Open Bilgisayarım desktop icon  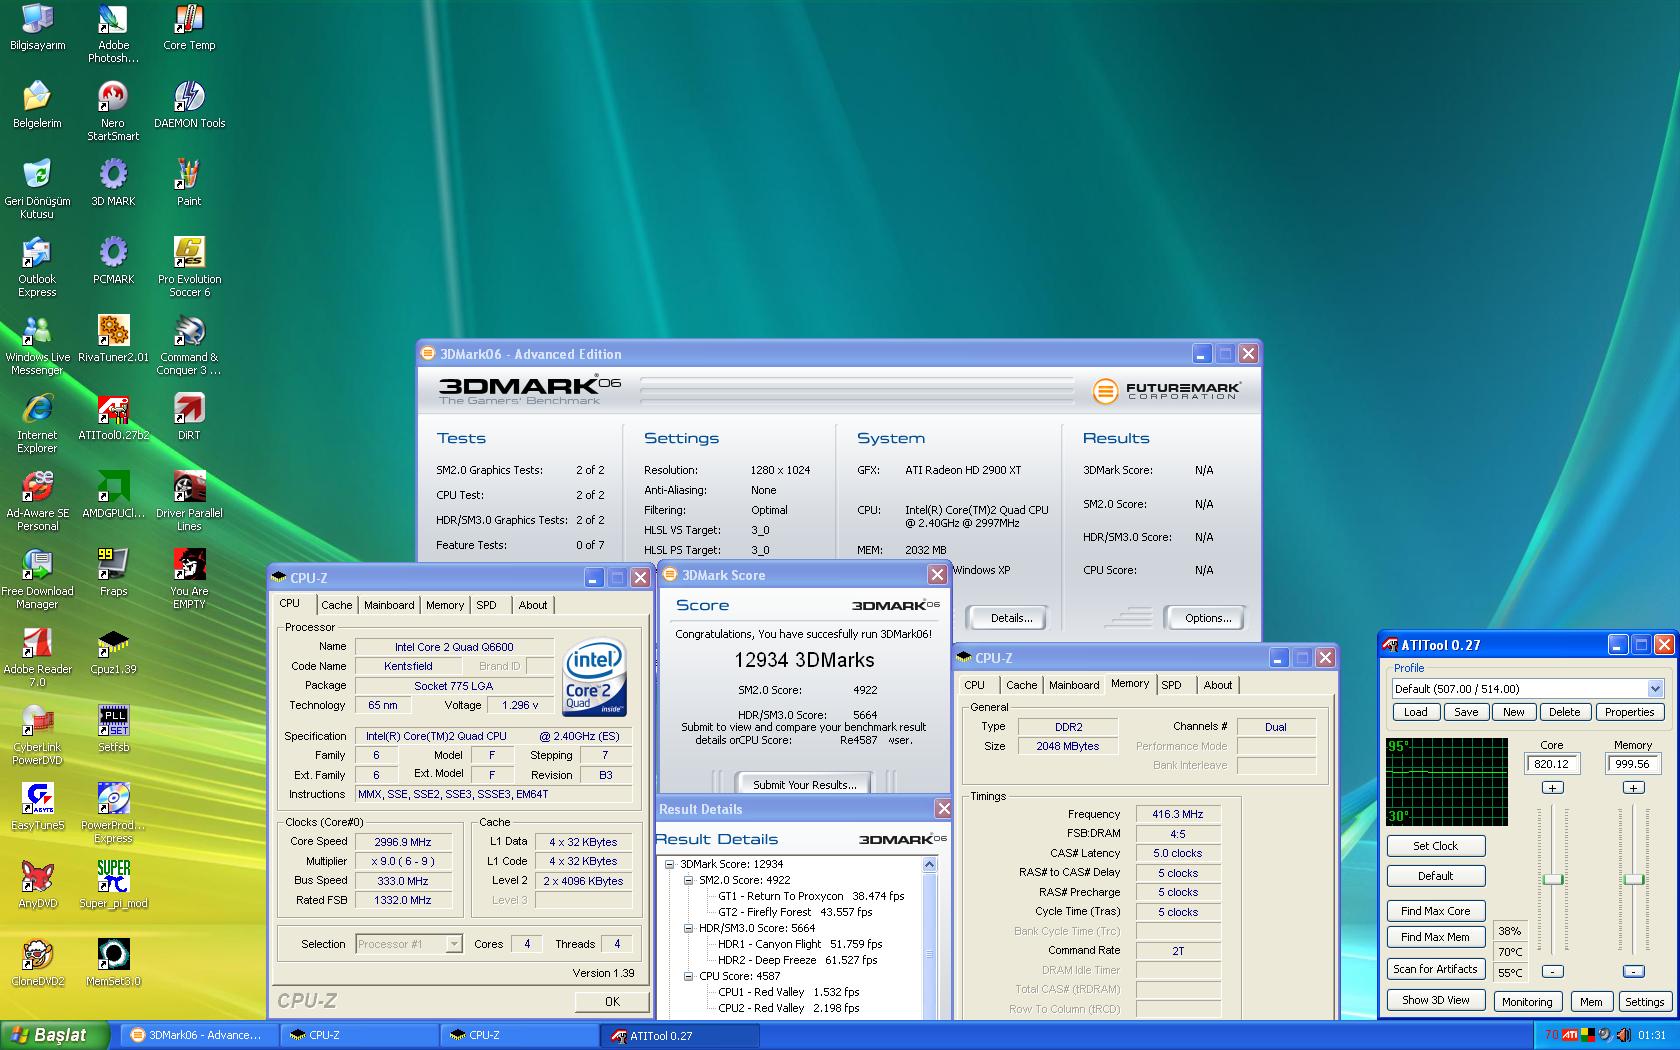click(x=37, y=28)
